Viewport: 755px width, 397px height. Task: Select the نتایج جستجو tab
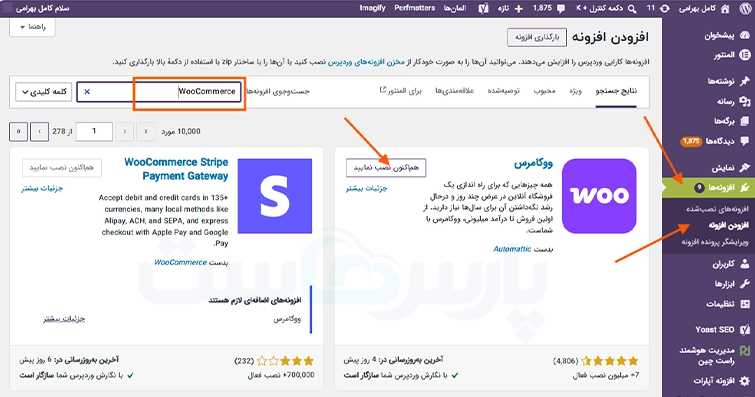pos(616,91)
